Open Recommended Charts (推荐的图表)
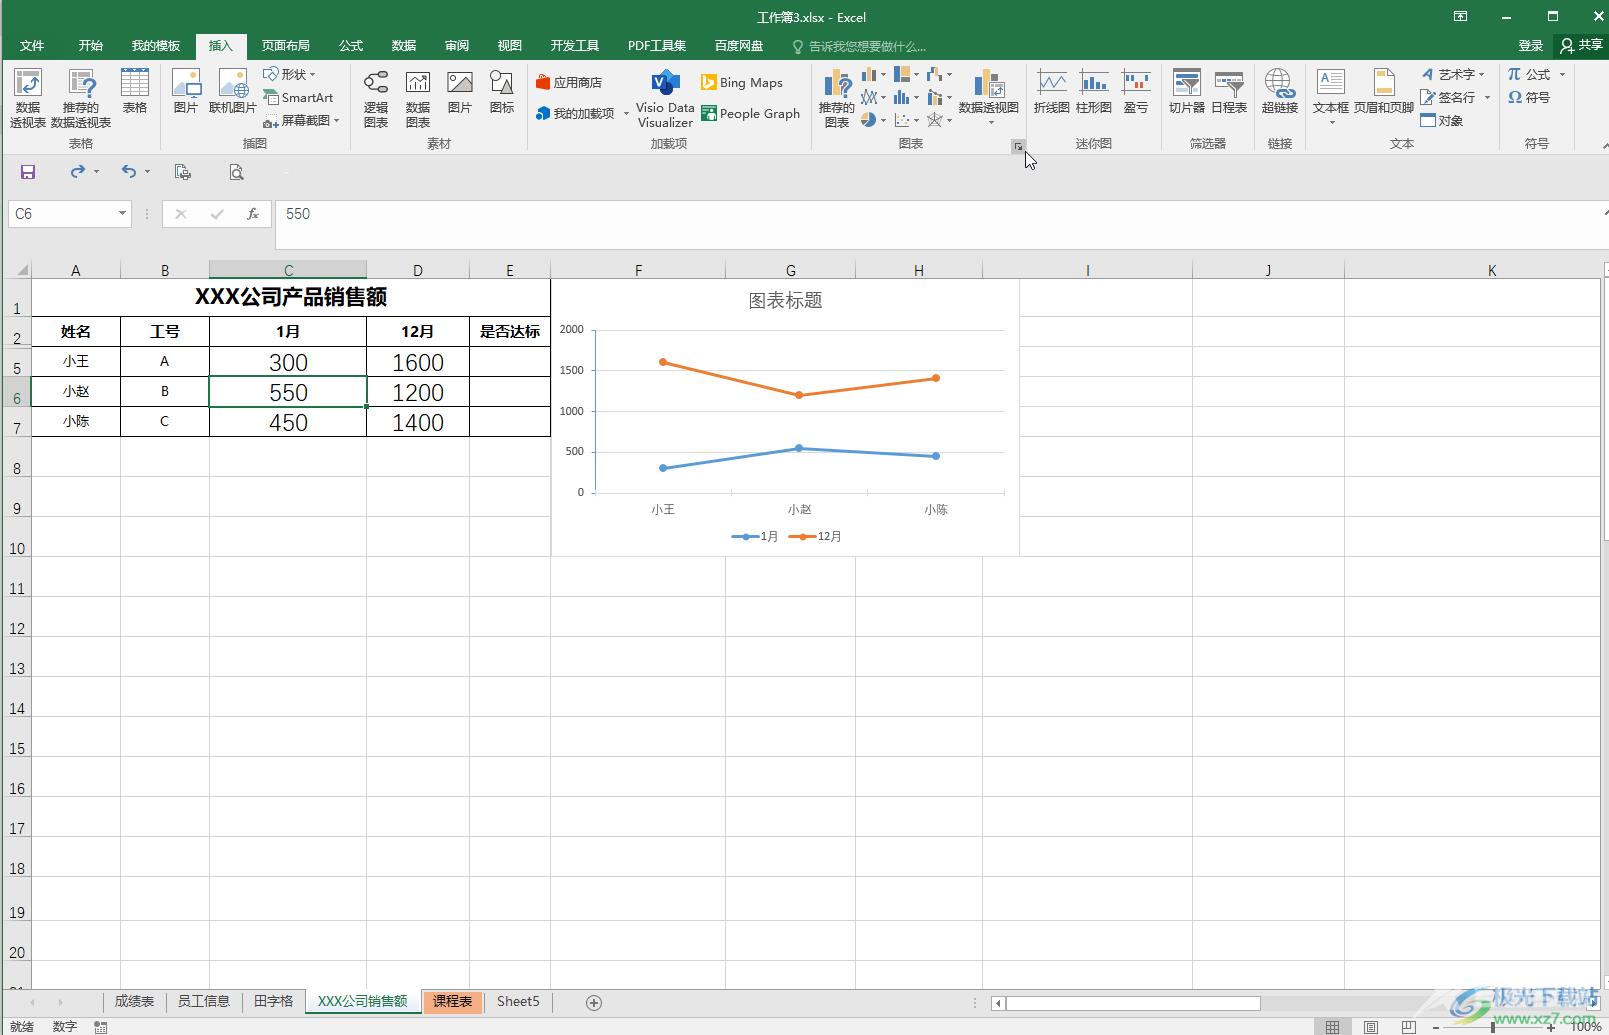 click(836, 98)
